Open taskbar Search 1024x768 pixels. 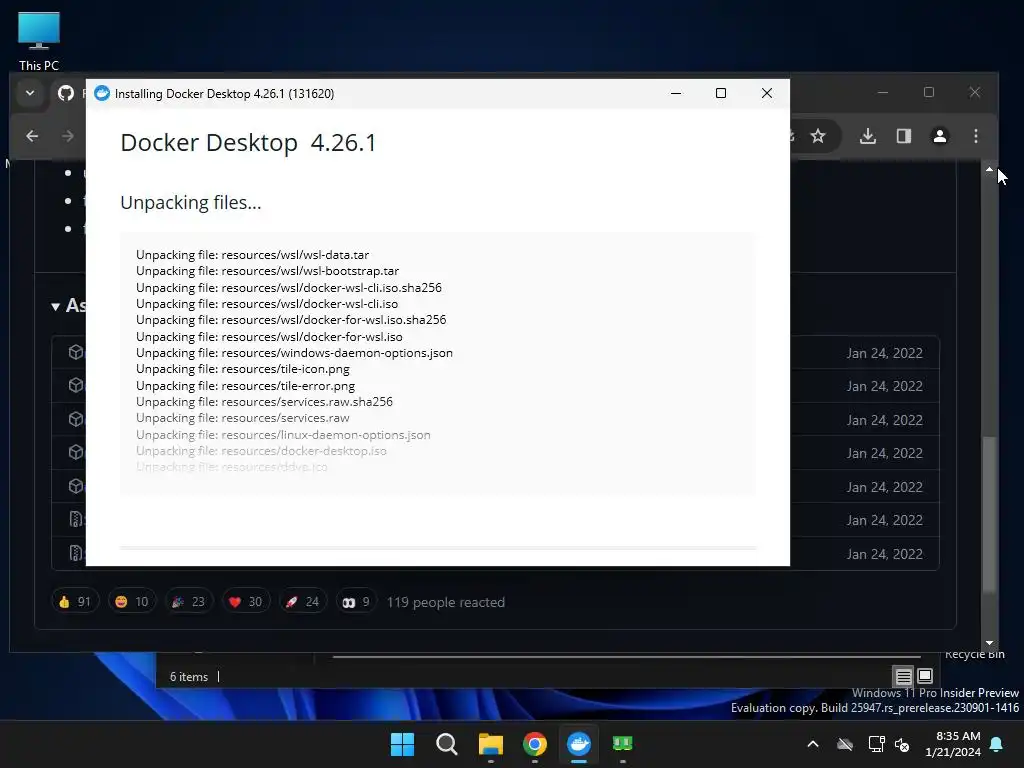click(x=447, y=744)
